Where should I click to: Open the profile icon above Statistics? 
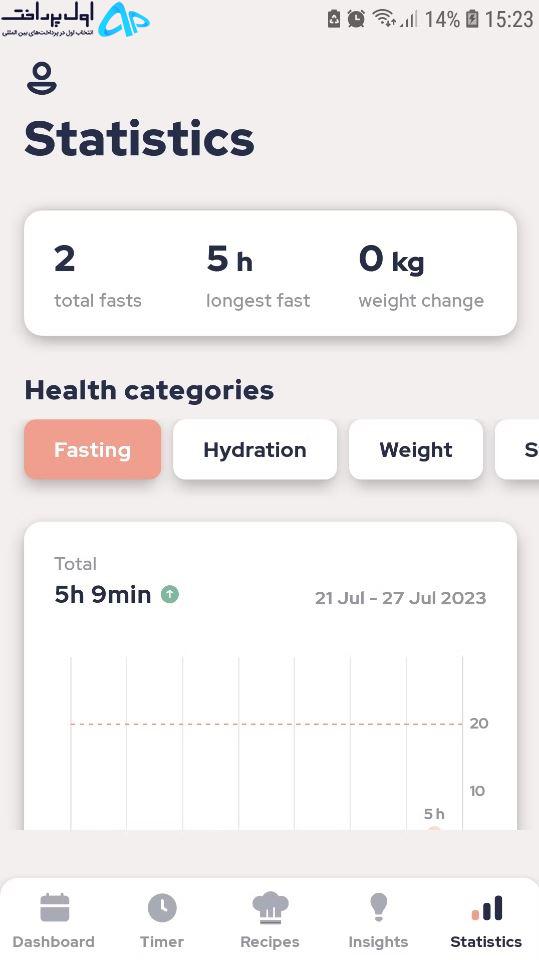(x=42, y=79)
